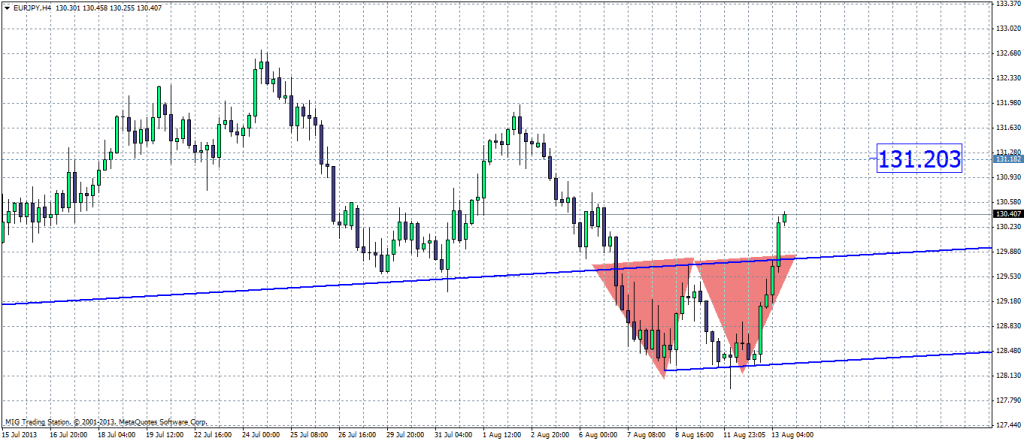The height and width of the screenshot is (441, 1024).
Task: Click the 133.370 price axis label
Action: pyautogui.click(x=1006, y=4)
